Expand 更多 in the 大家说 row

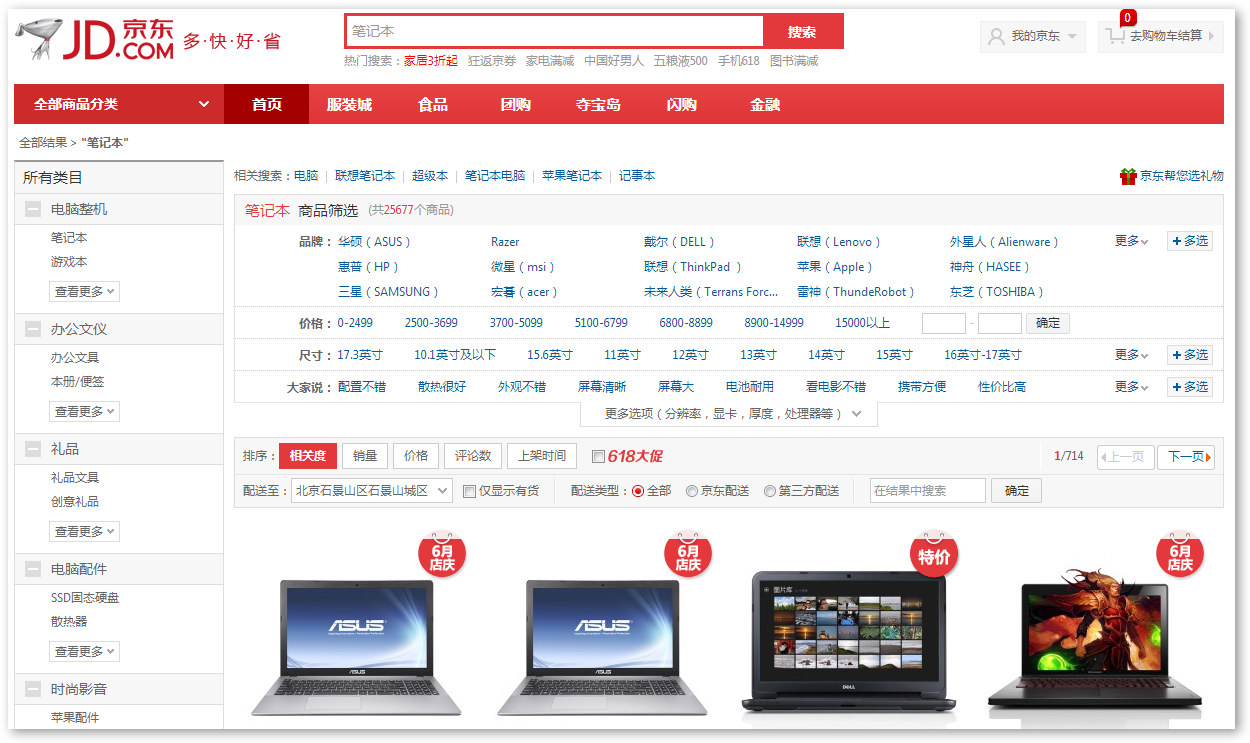click(x=1132, y=387)
